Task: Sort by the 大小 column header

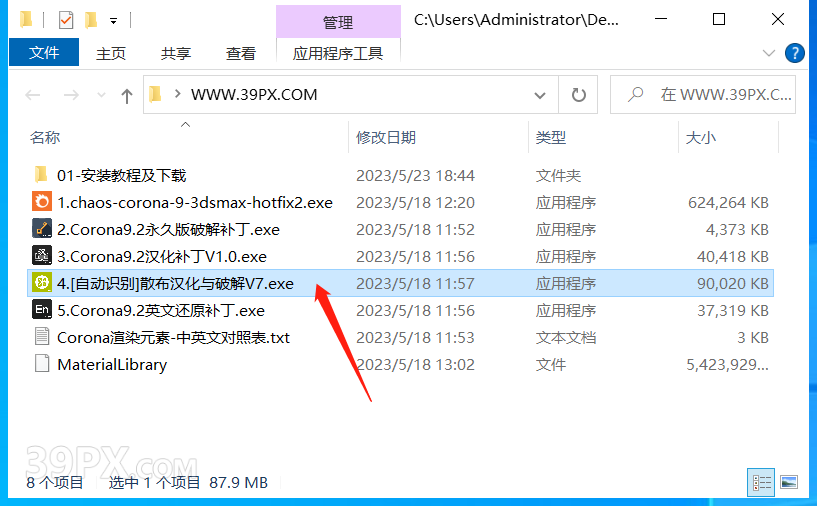Action: 701,138
